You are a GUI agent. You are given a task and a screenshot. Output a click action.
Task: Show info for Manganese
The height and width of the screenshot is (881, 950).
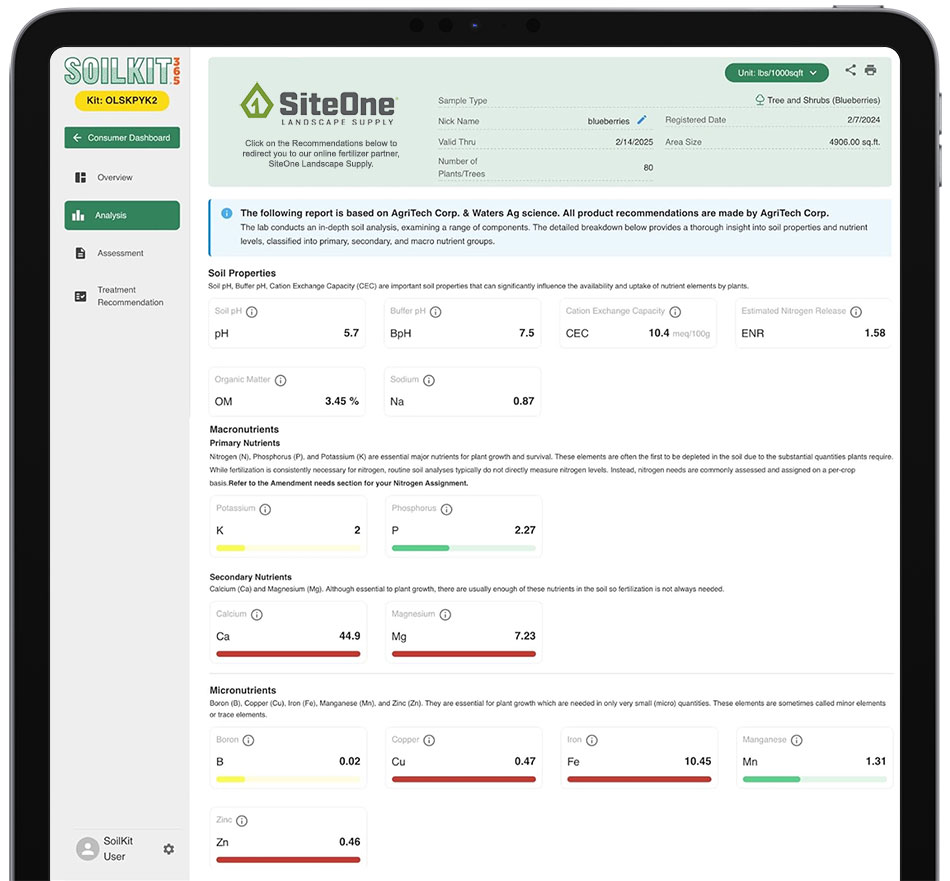click(x=797, y=740)
